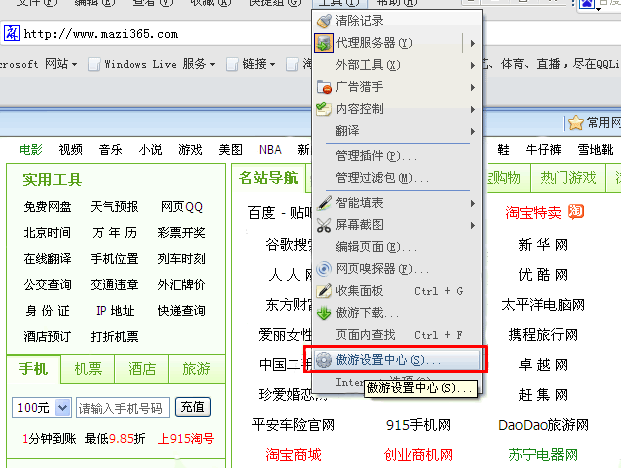Screen dimensions: 621x468
Task: Click the 傲游下载 download arrow icon
Action: pyautogui.click(x=324, y=313)
